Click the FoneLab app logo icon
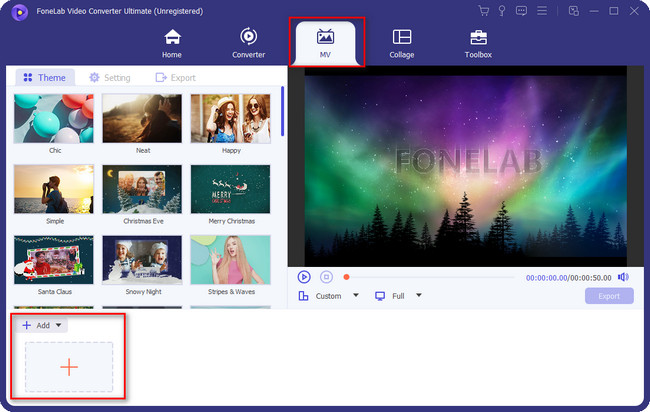Image resolution: width=650 pixels, height=412 pixels. (19, 12)
